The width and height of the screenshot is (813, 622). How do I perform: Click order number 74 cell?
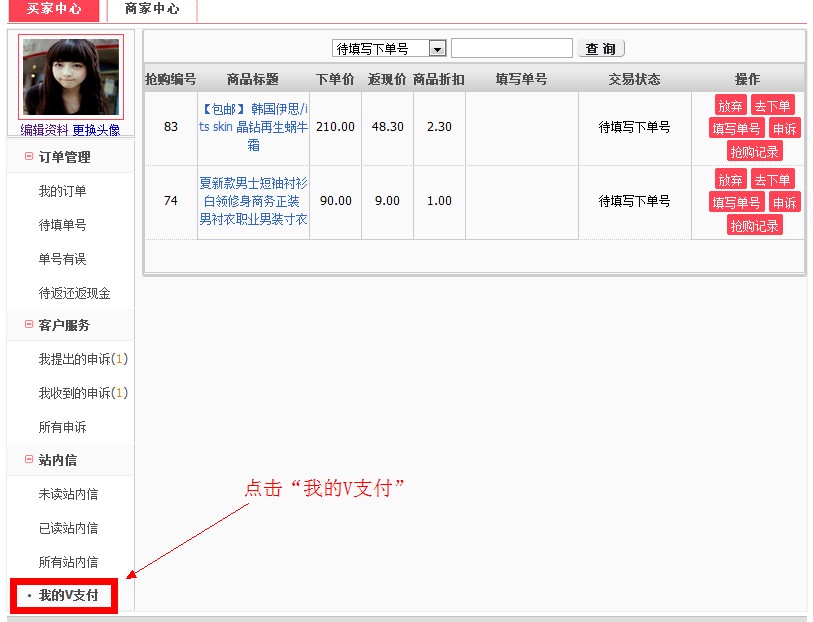171,201
